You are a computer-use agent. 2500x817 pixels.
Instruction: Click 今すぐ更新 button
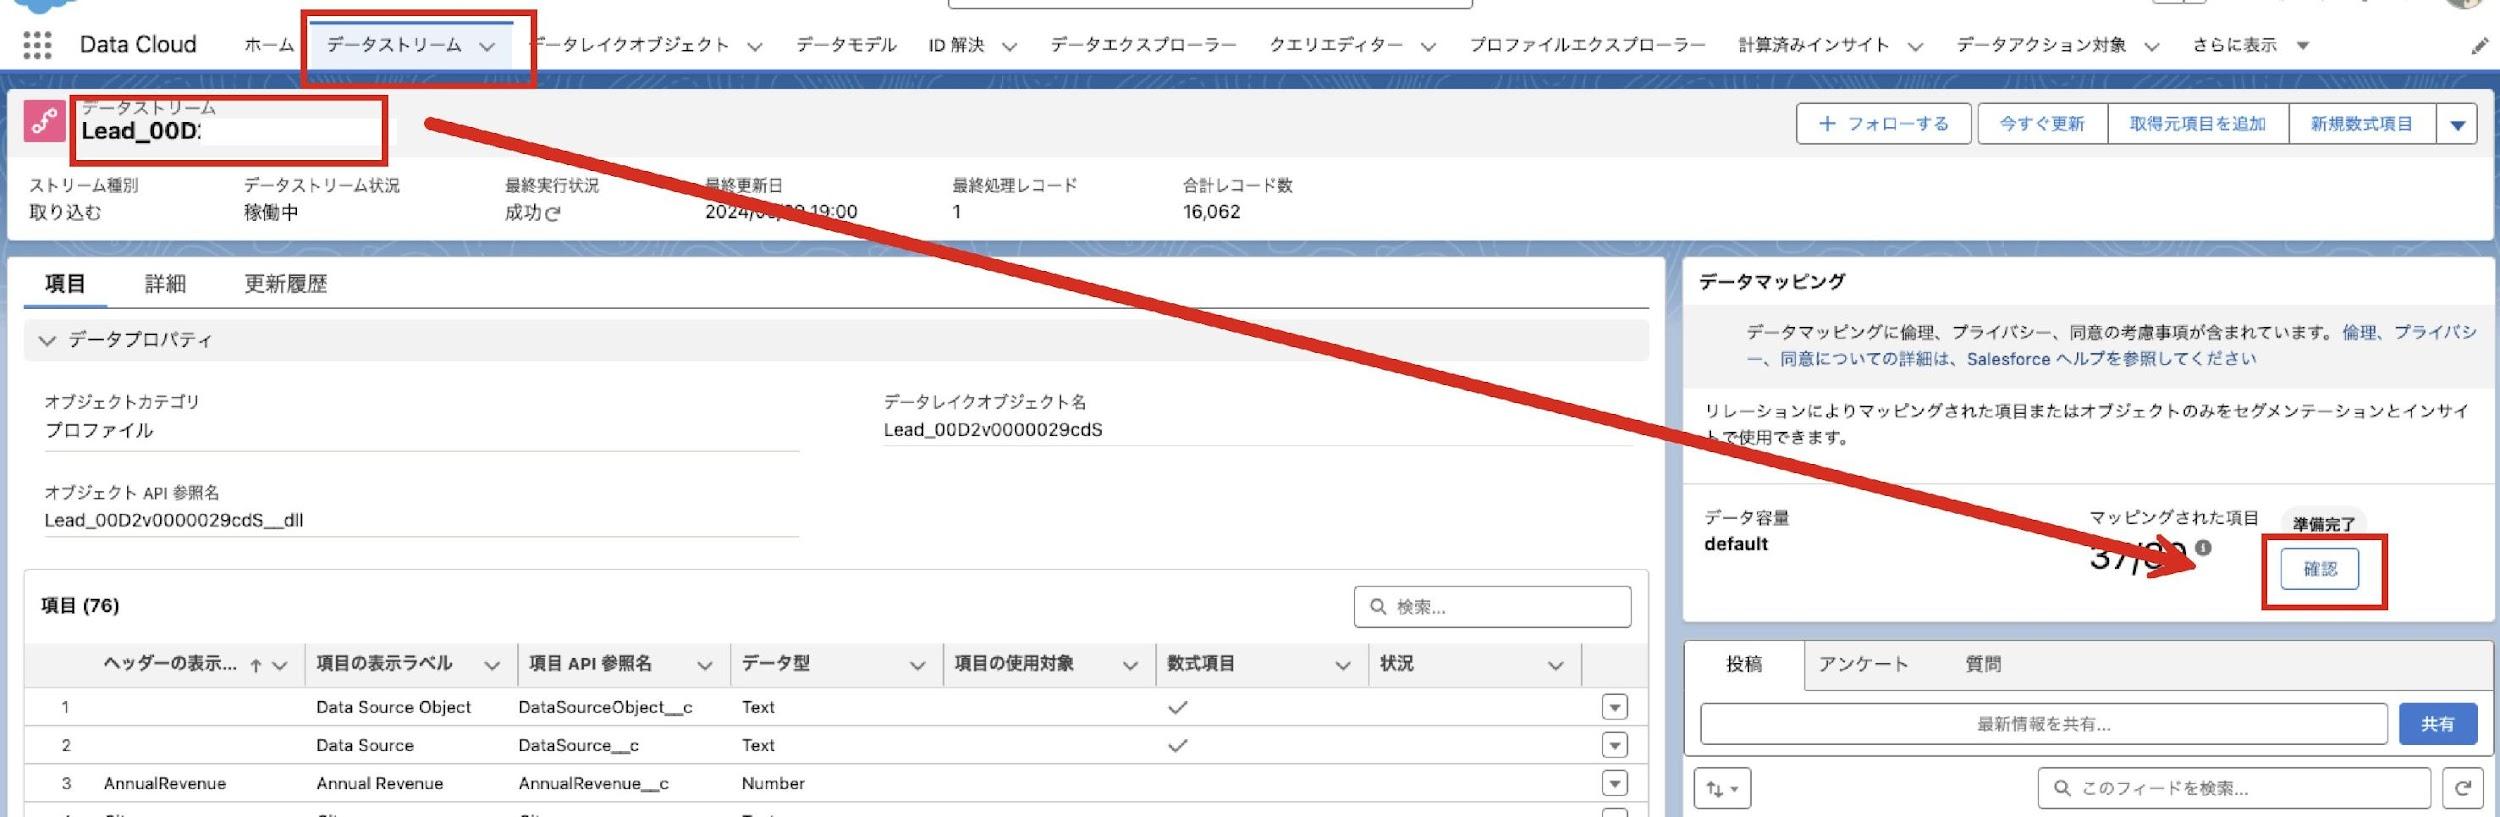pos(2042,125)
